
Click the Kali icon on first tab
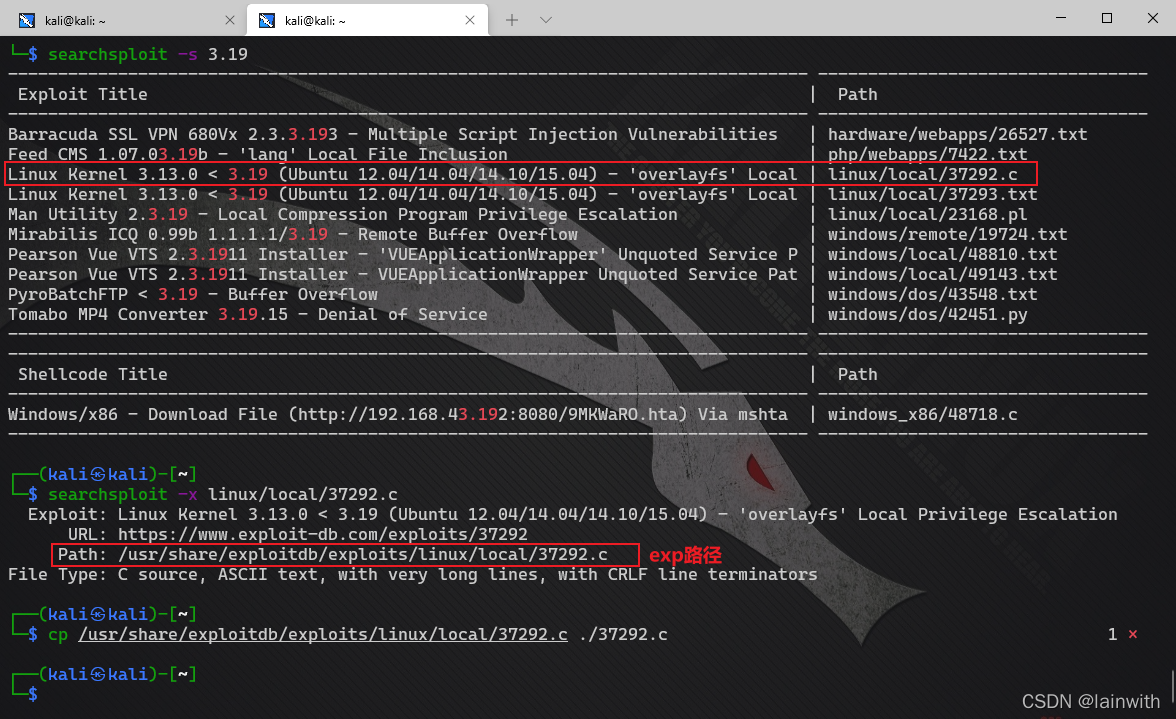[x=27, y=20]
